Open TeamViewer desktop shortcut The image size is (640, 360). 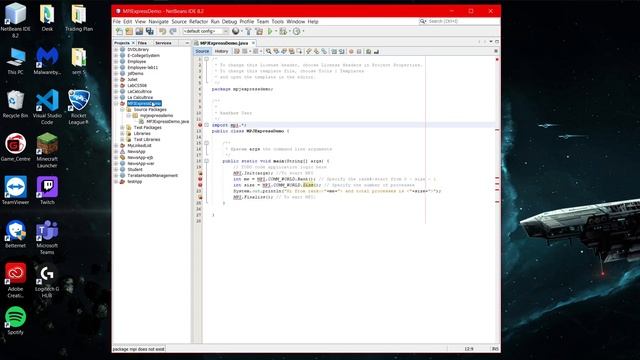15,190
